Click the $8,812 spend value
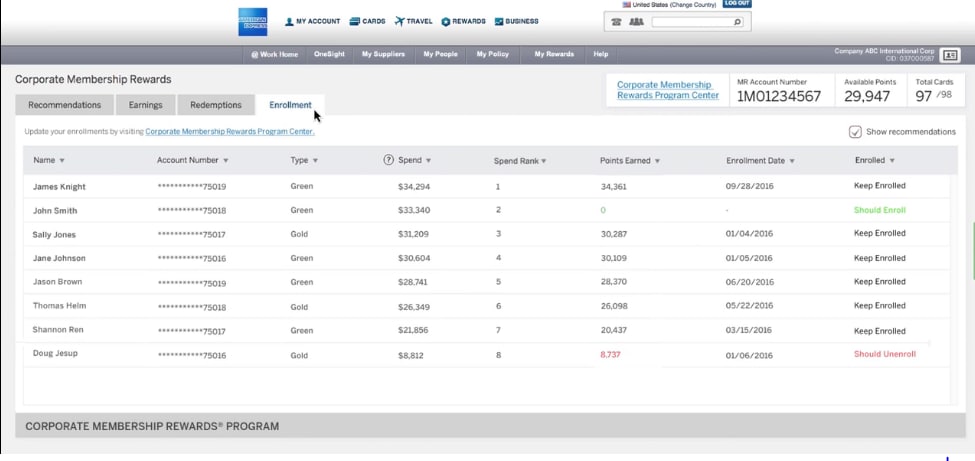Screen dimensions: 975x461 tap(410, 356)
